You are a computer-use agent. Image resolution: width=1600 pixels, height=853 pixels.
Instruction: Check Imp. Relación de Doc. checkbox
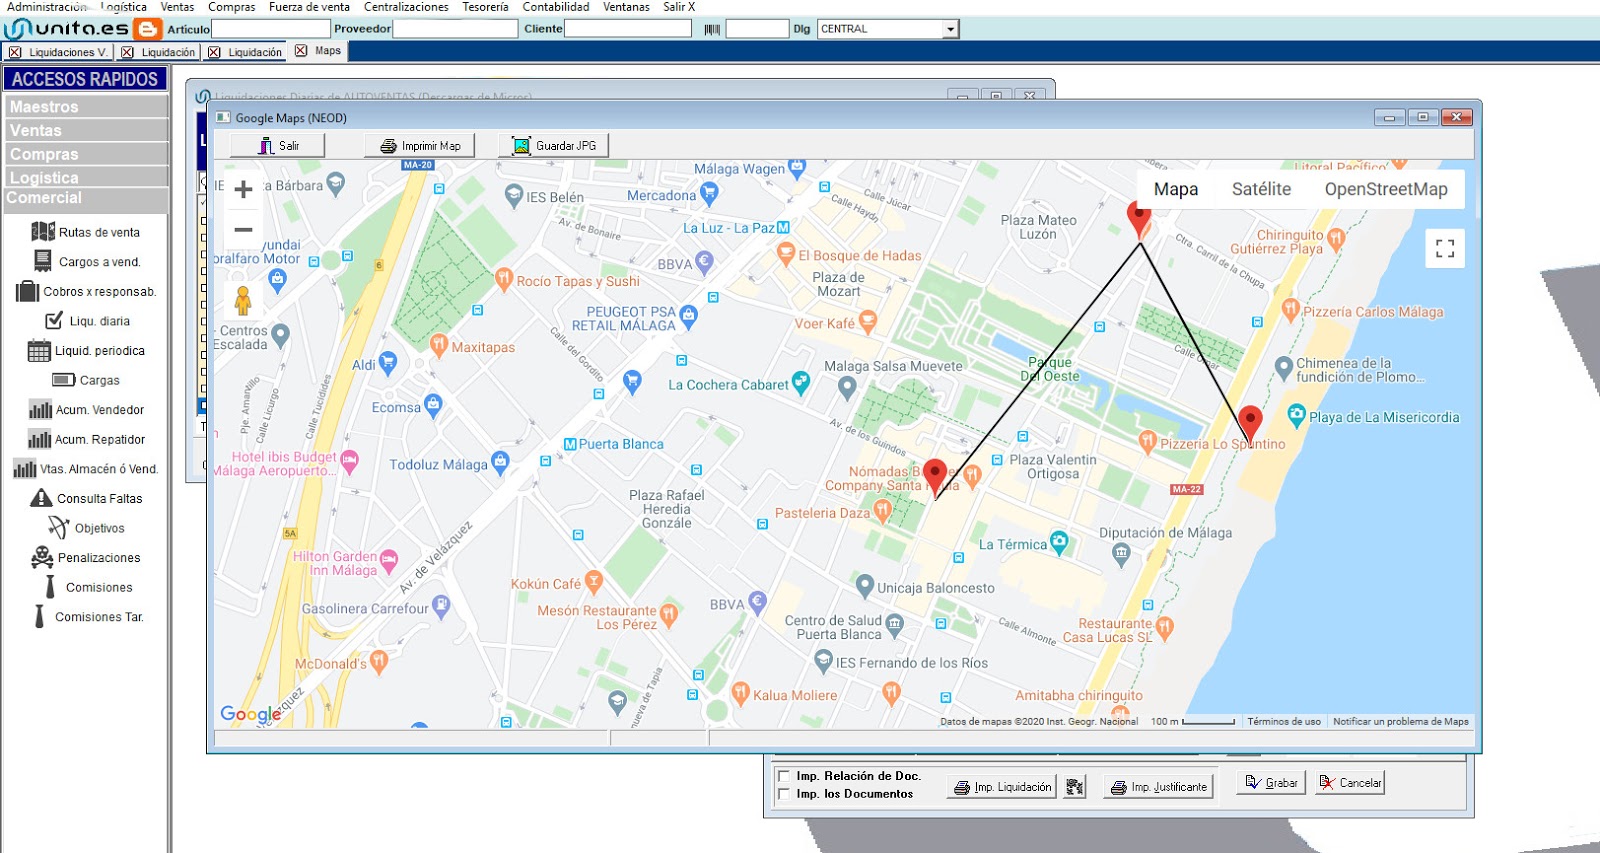(783, 776)
